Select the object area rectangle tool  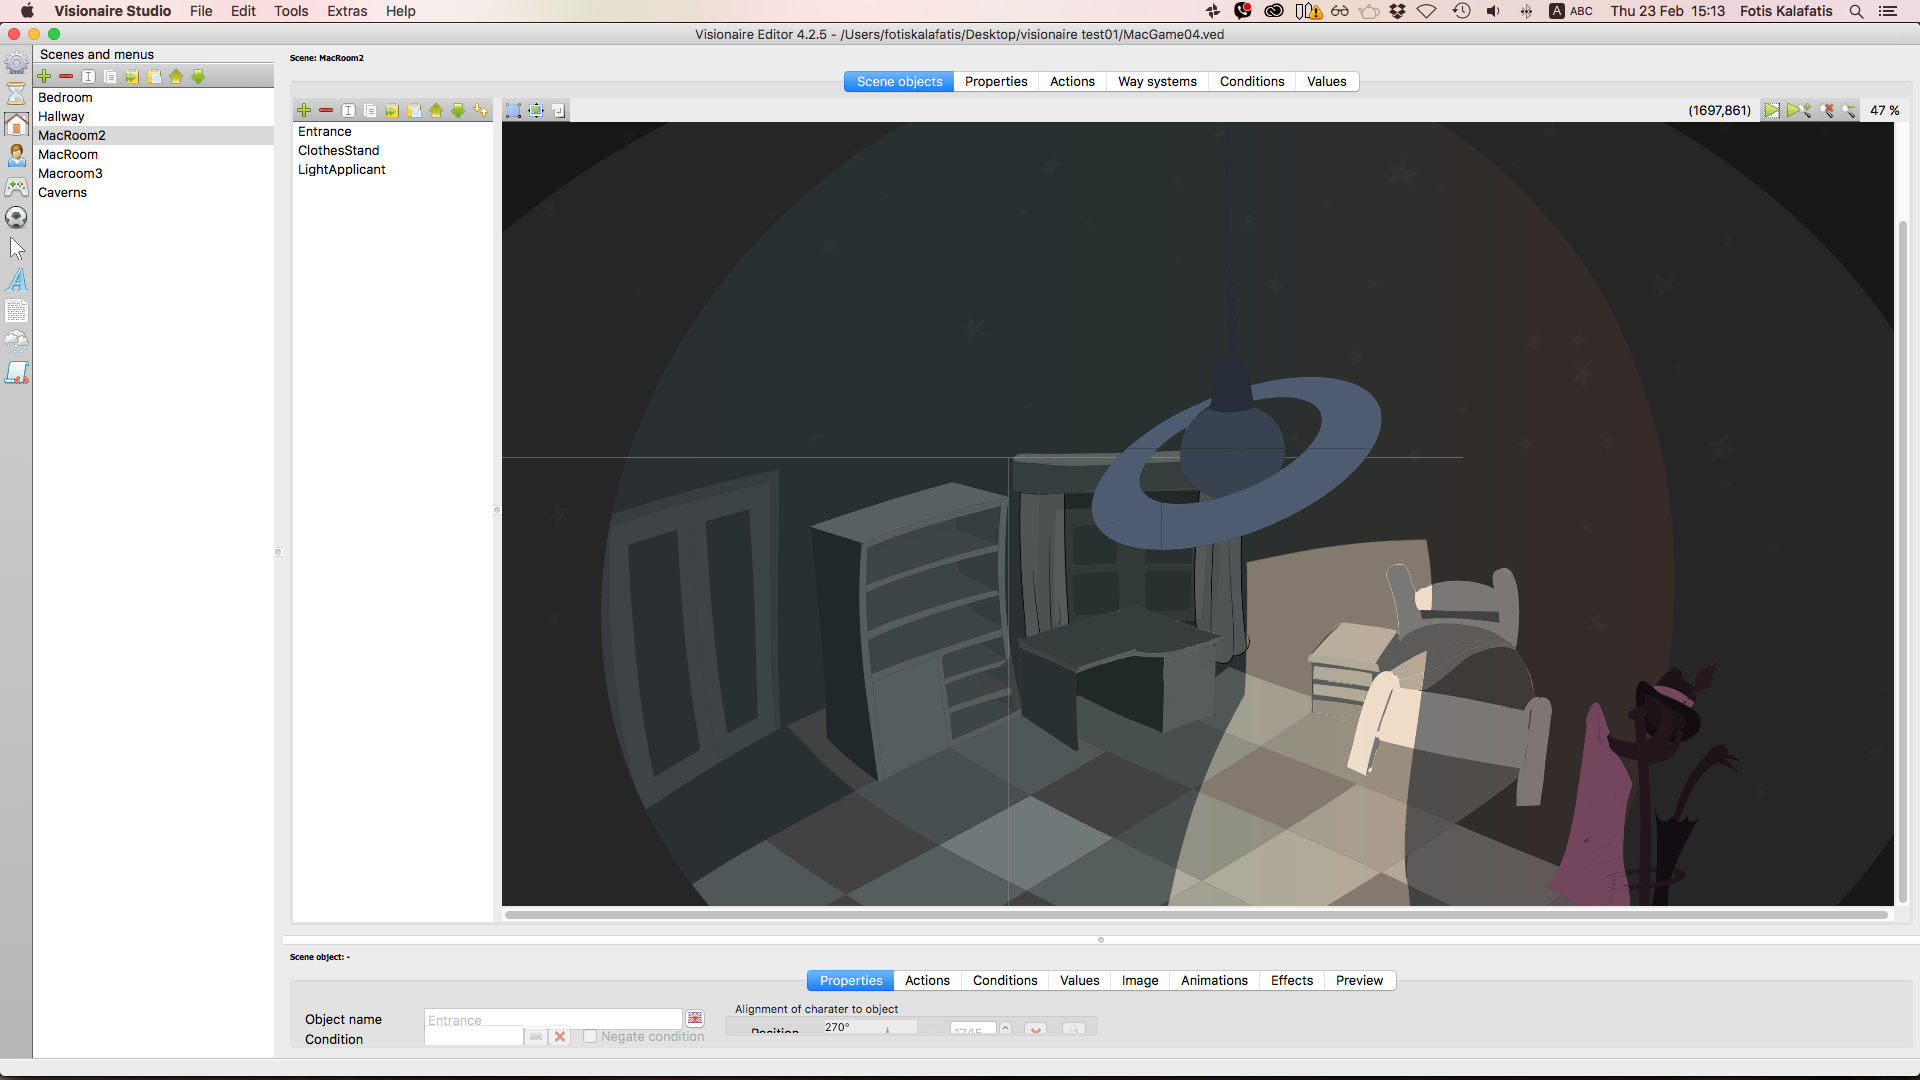[x=513, y=111]
